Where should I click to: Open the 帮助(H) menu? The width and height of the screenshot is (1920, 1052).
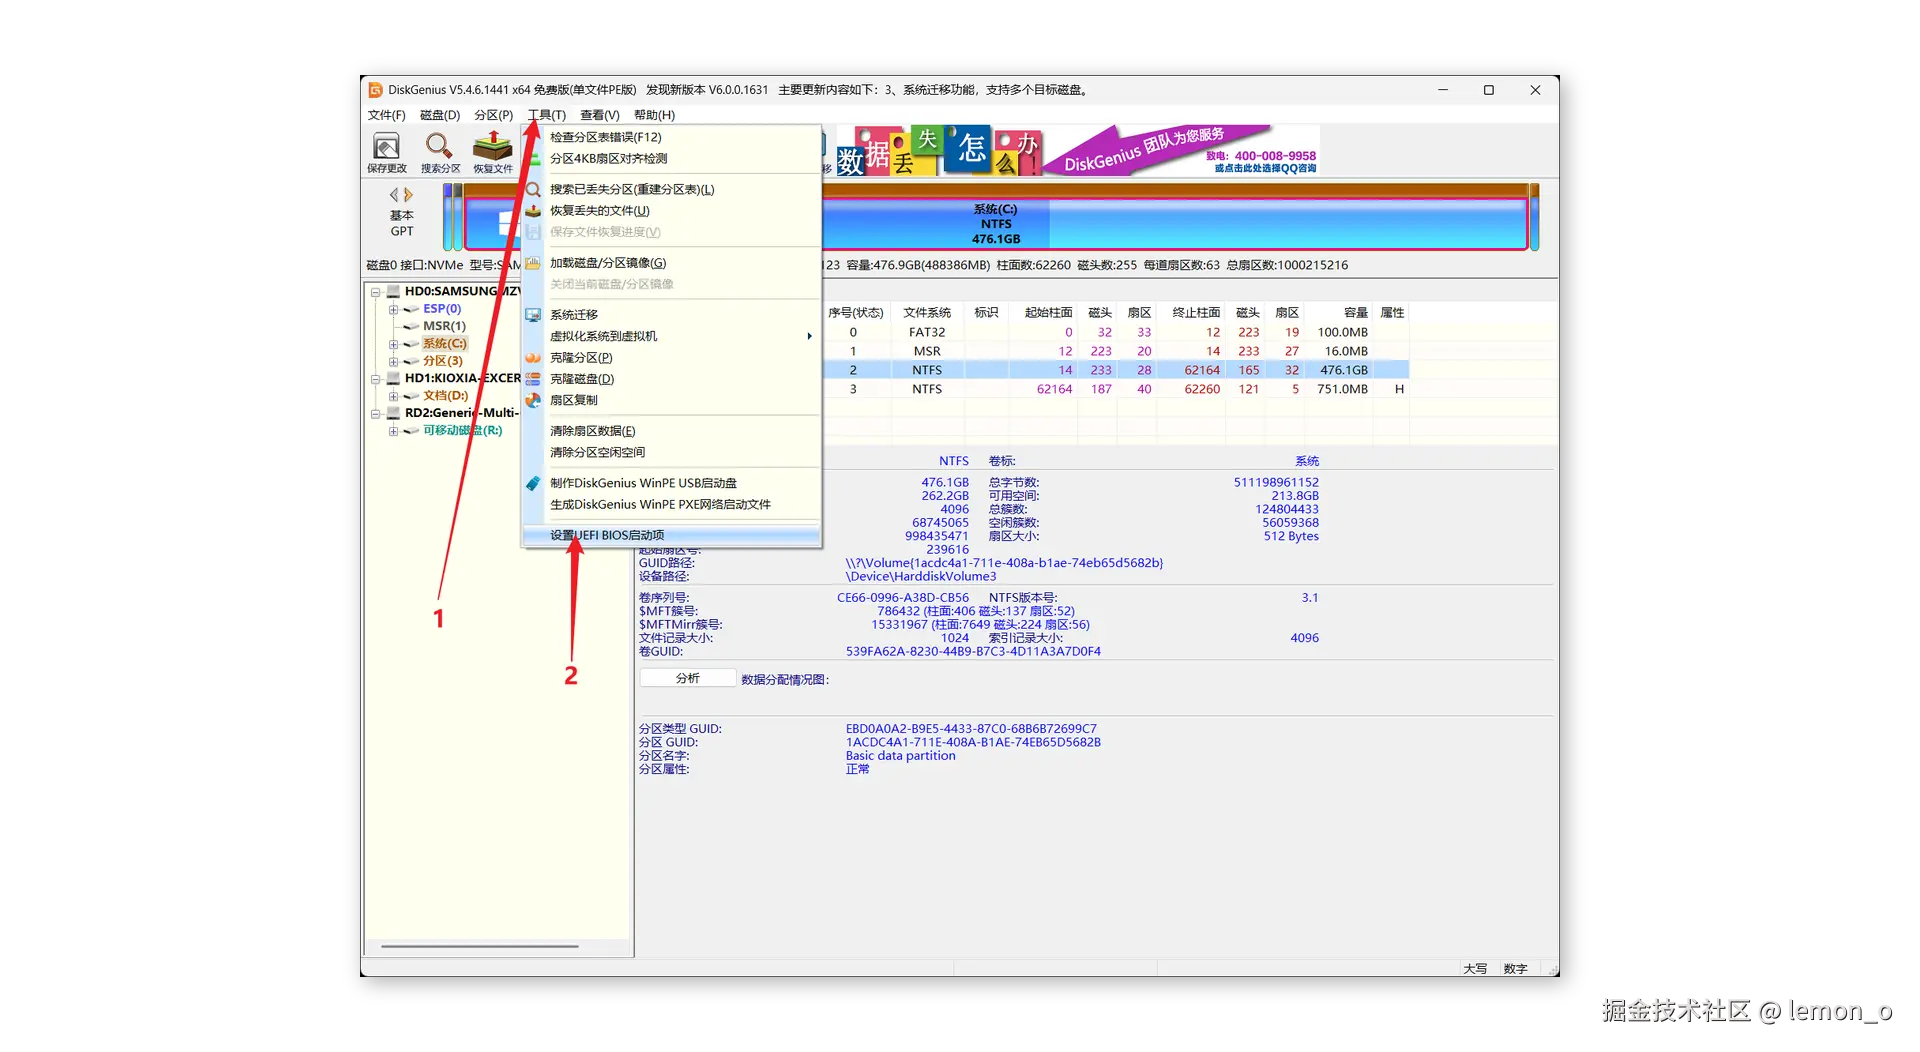point(654,115)
